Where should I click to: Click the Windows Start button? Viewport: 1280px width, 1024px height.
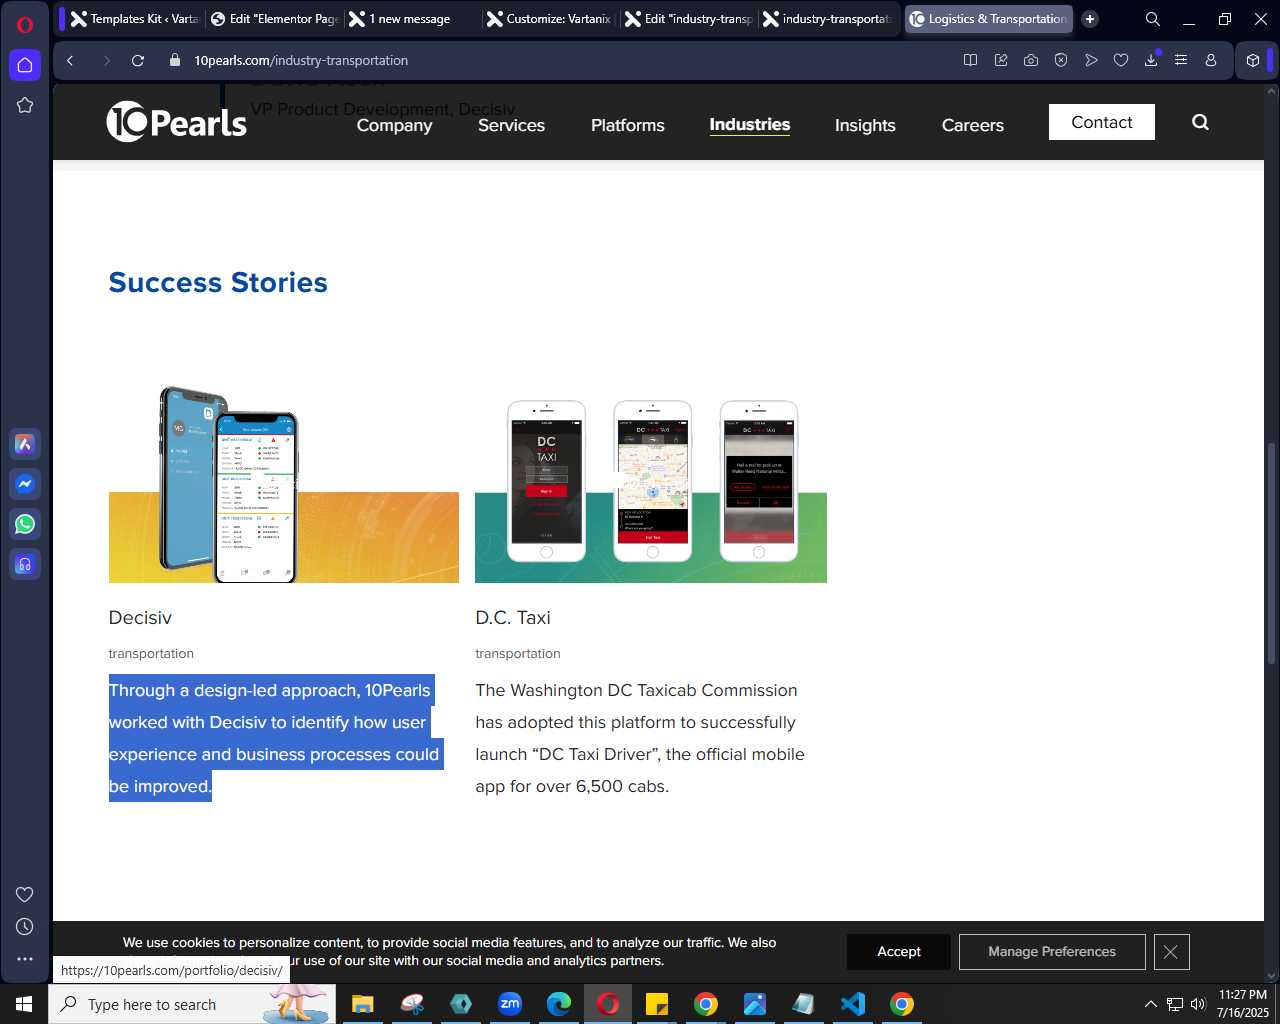24,1004
